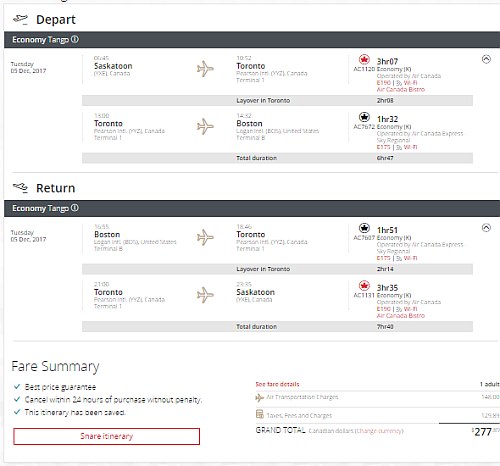Screen dimensions: 500x466
Task: Click the Wi-Fi link for flight AC7672
Action: (x=410, y=147)
